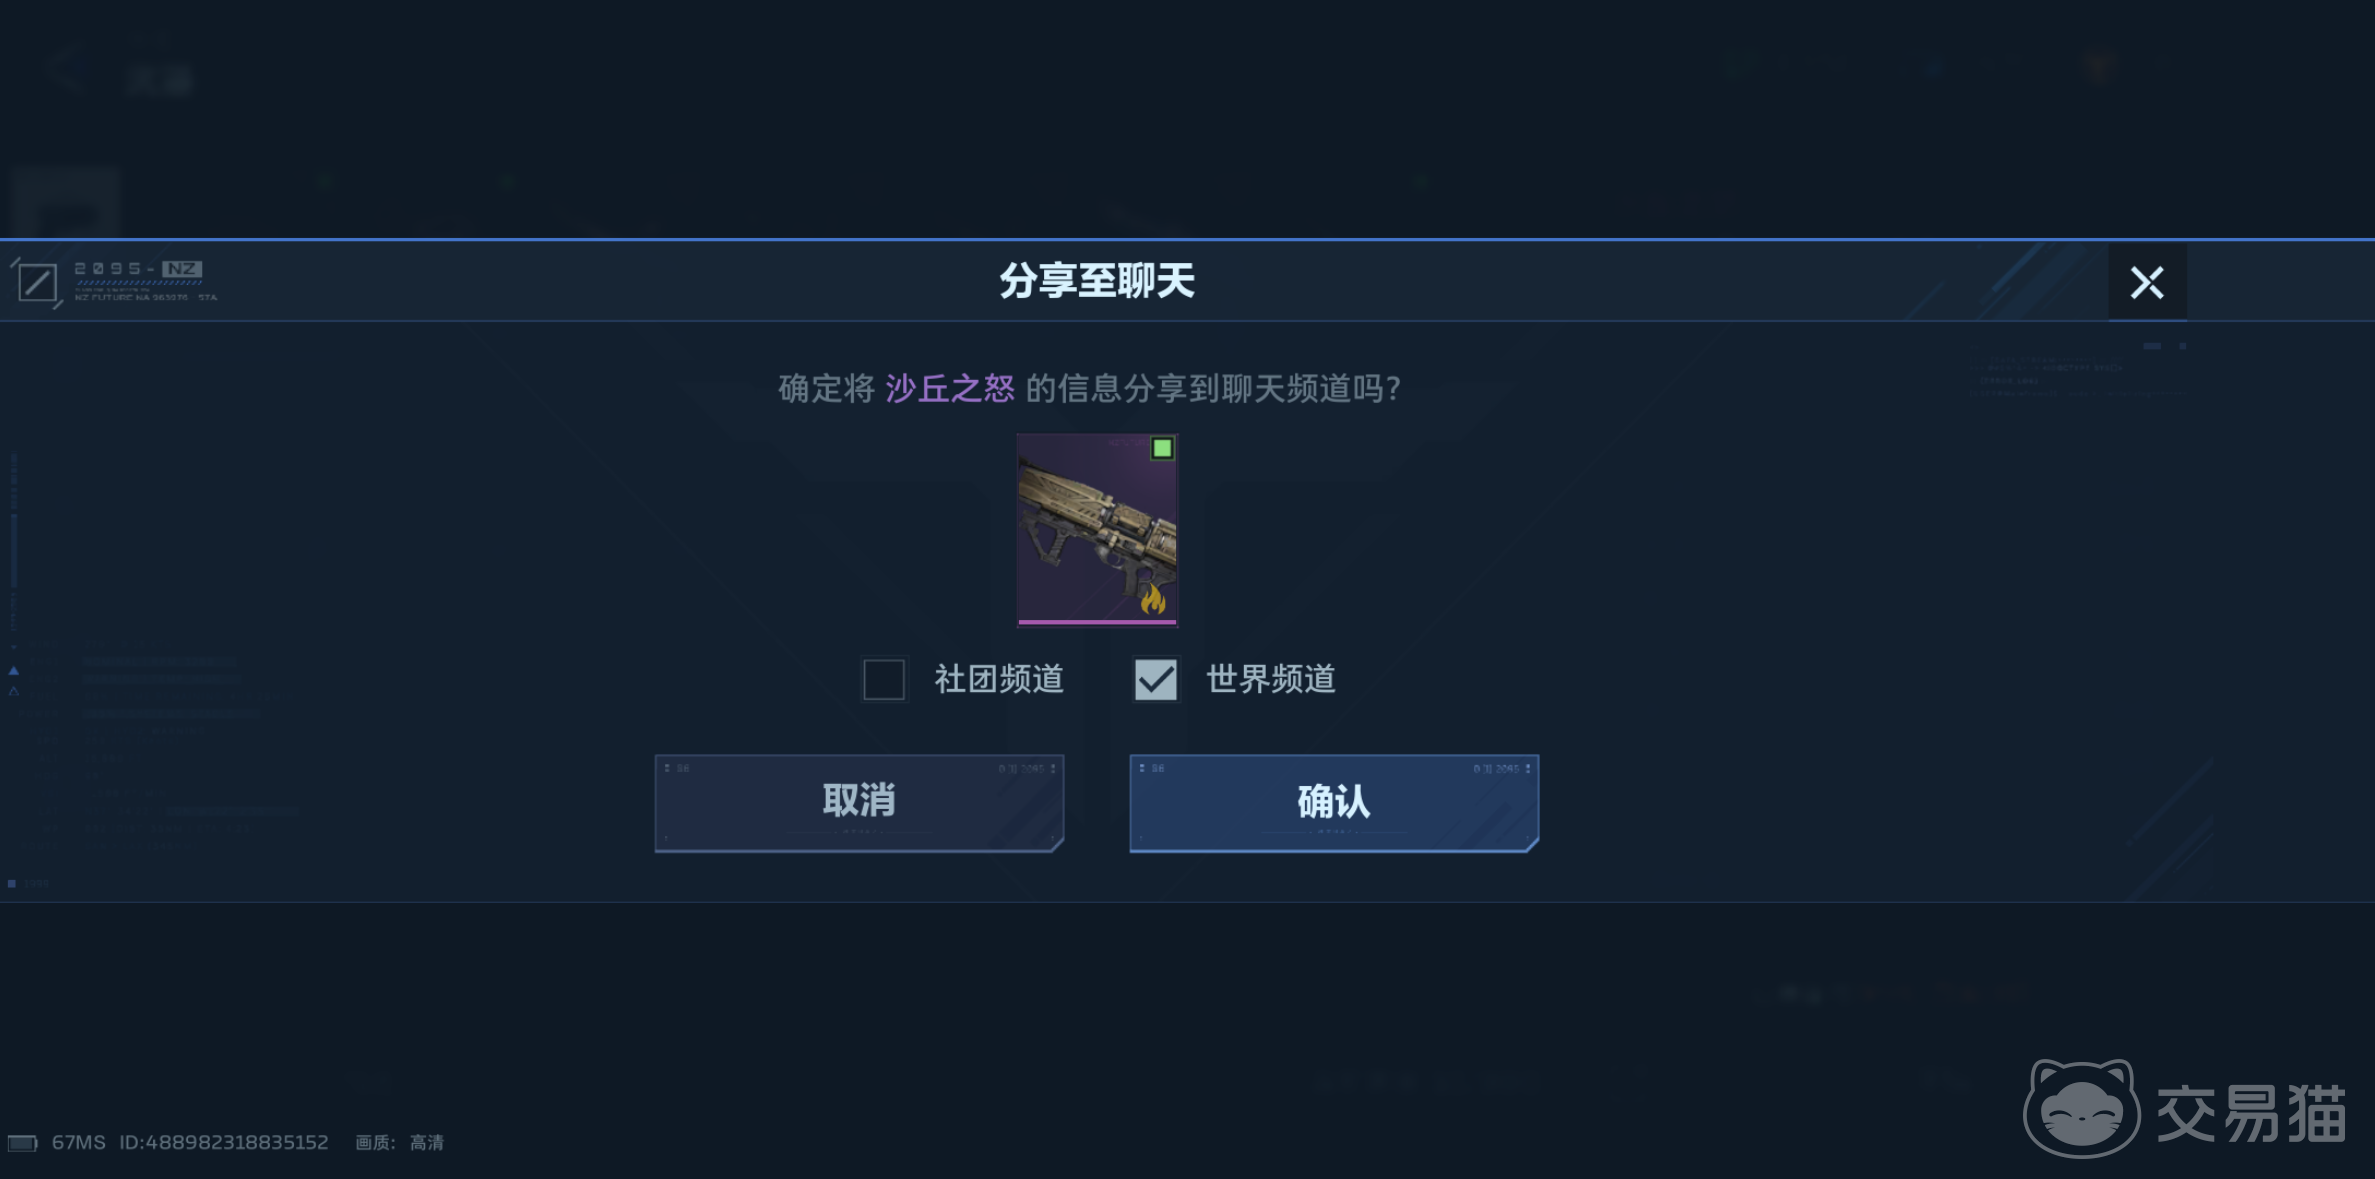Click the 取消 button
2375x1179 pixels.
(859, 803)
